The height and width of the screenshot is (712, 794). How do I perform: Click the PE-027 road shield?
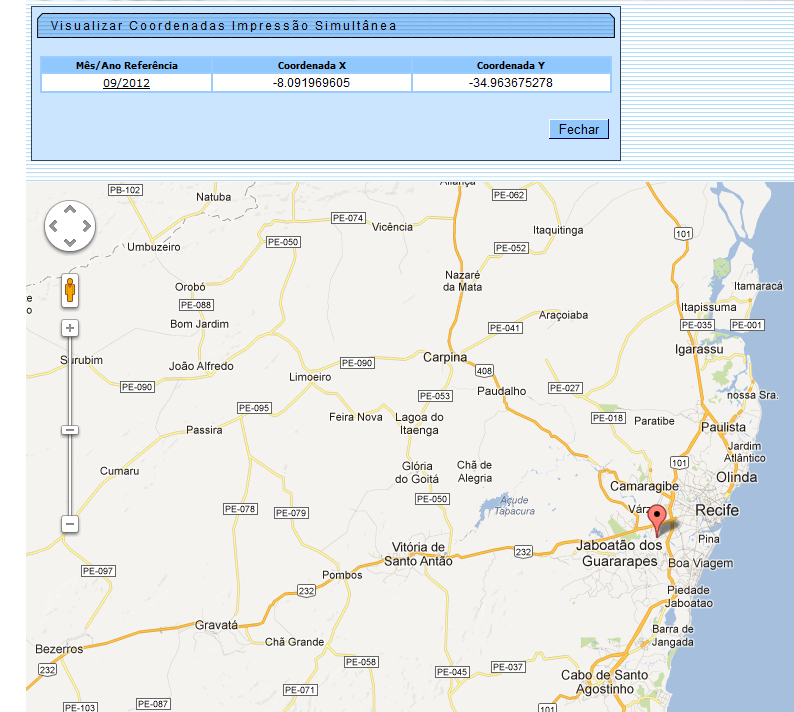click(x=565, y=388)
